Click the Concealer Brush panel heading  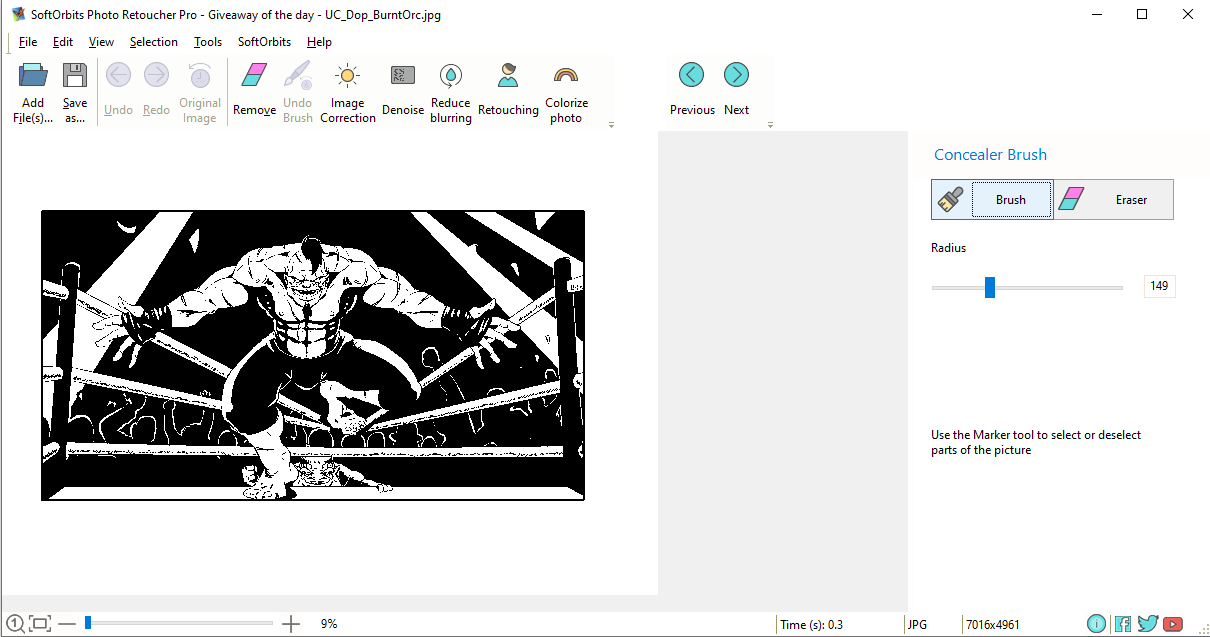(x=990, y=155)
